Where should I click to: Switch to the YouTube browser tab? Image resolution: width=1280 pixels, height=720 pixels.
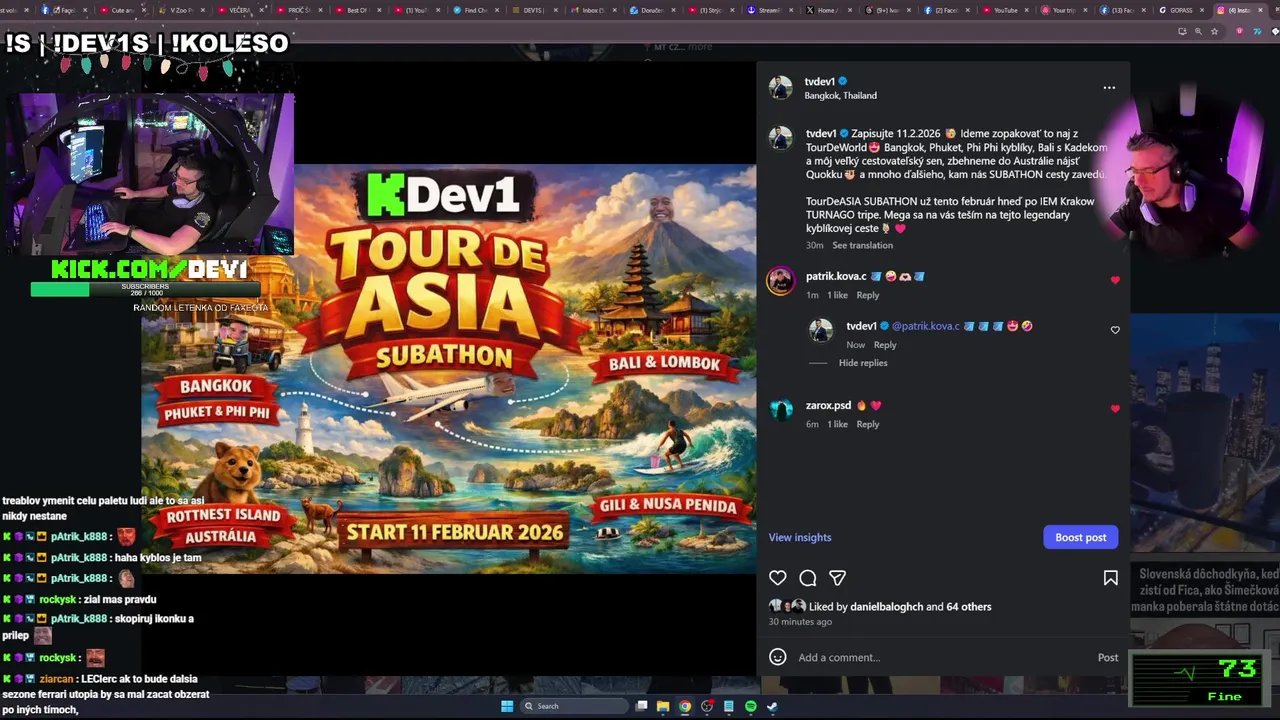1004,10
